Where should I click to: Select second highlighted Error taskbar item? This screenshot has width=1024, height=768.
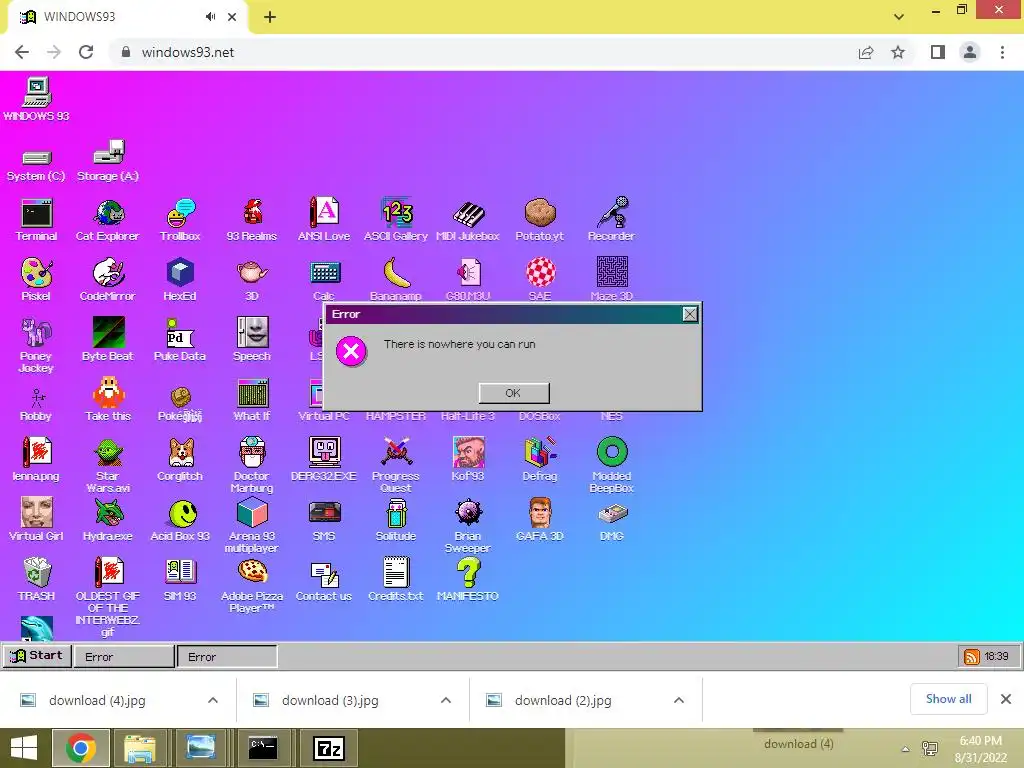[227, 657]
